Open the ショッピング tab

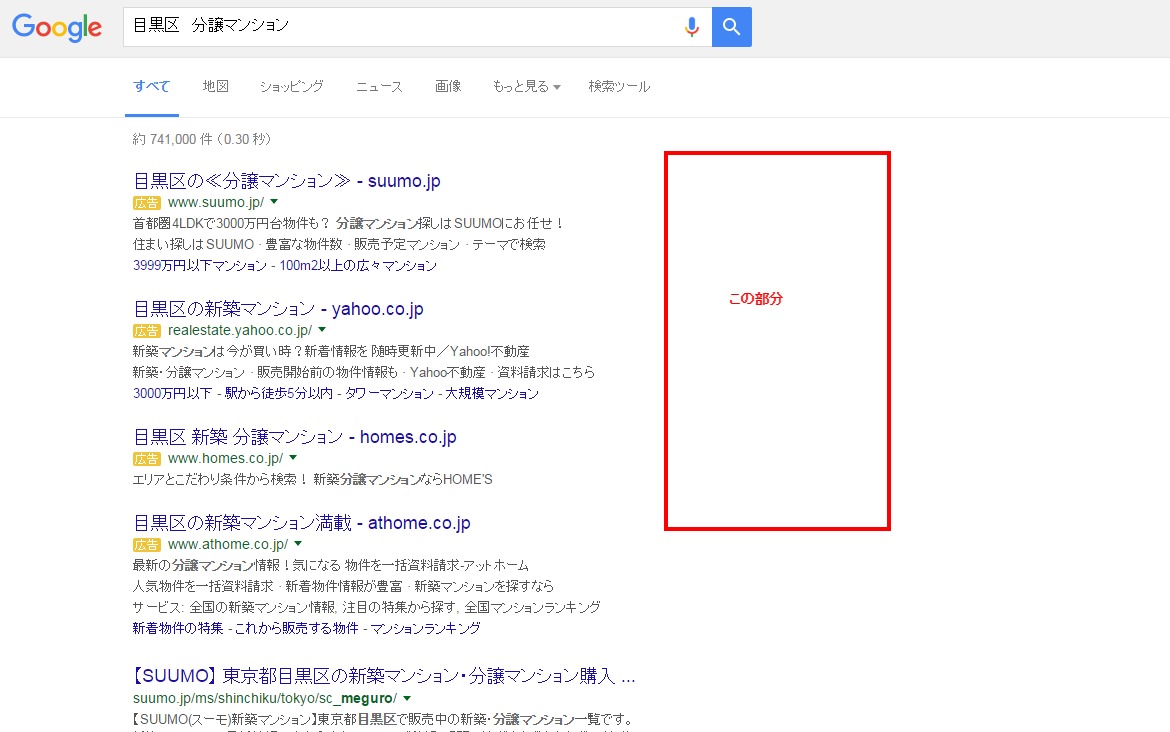[x=292, y=87]
